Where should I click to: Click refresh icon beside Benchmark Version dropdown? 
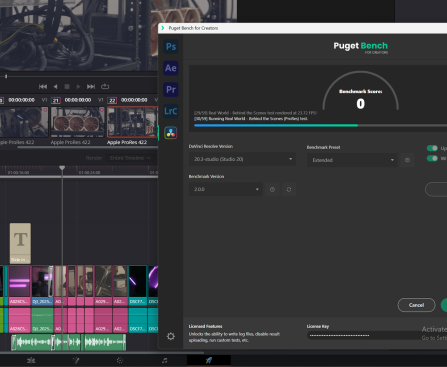point(289,189)
